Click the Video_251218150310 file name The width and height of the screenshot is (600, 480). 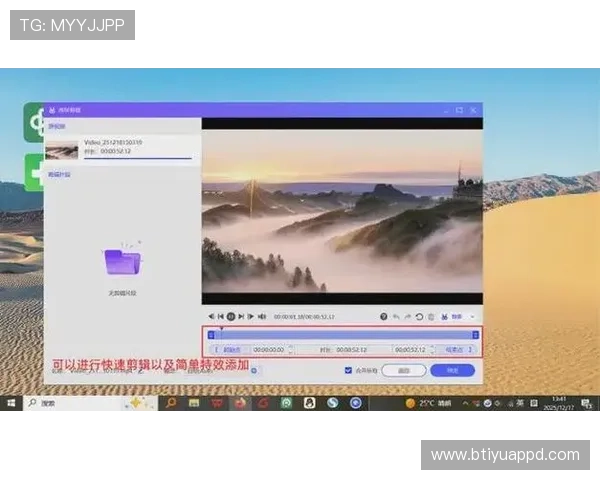(113, 142)
